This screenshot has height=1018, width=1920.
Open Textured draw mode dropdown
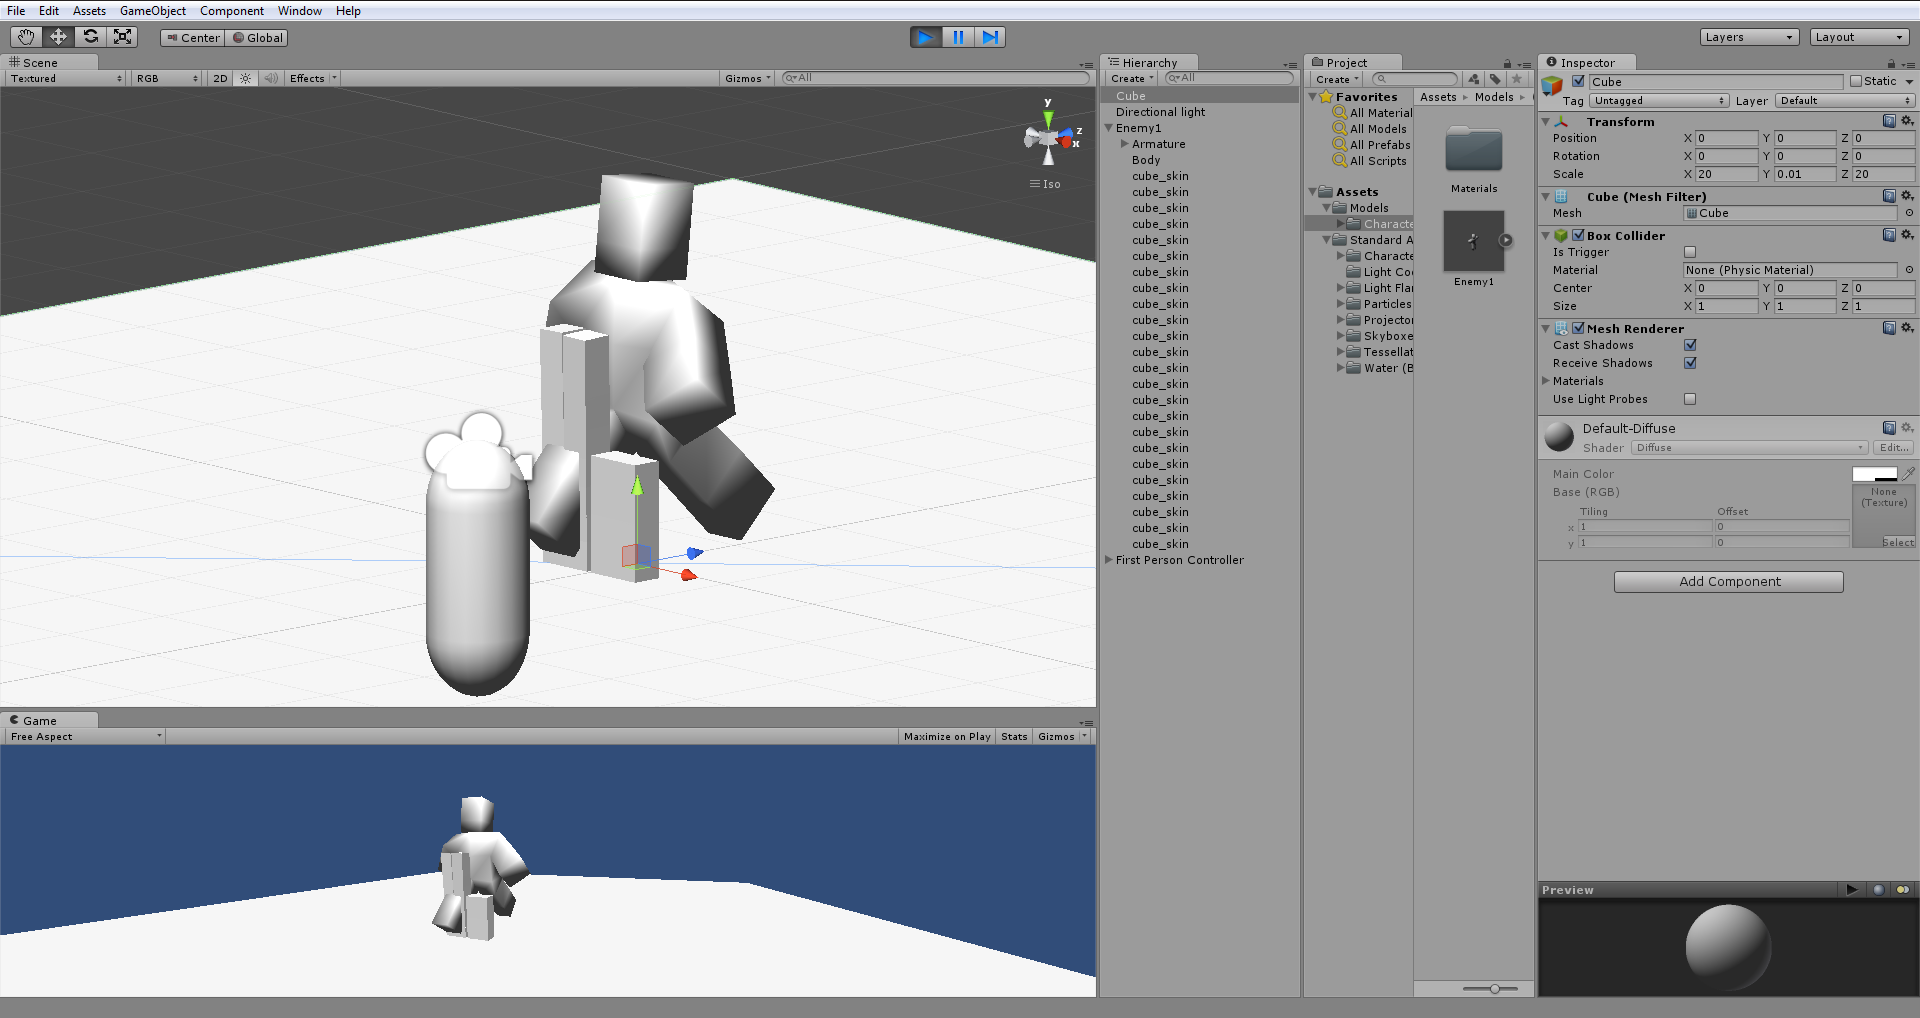pyautogui.click(x=66, y=78)
